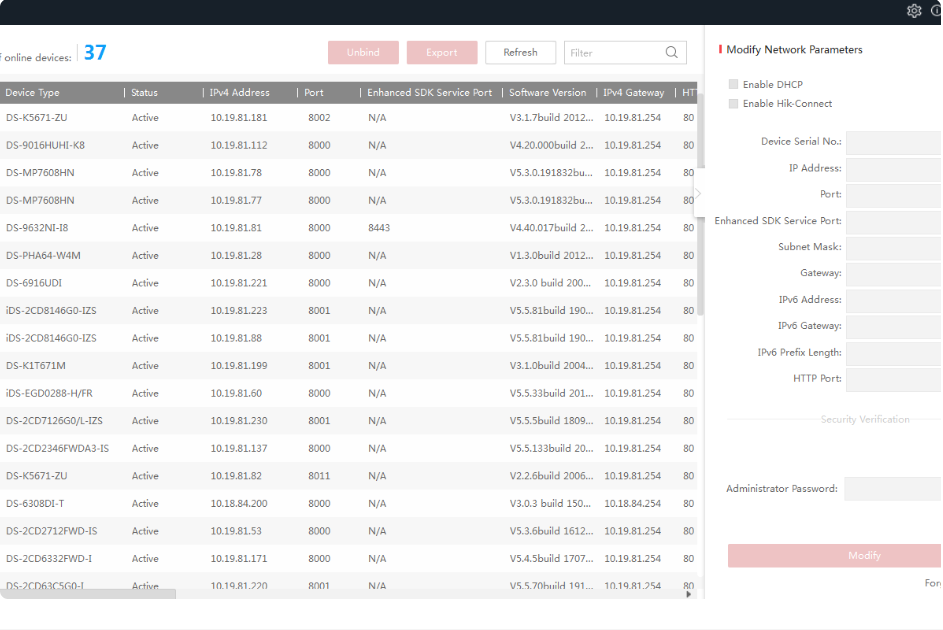
Task: Enable the DHCP checkbox
Action: click(734, 85)
